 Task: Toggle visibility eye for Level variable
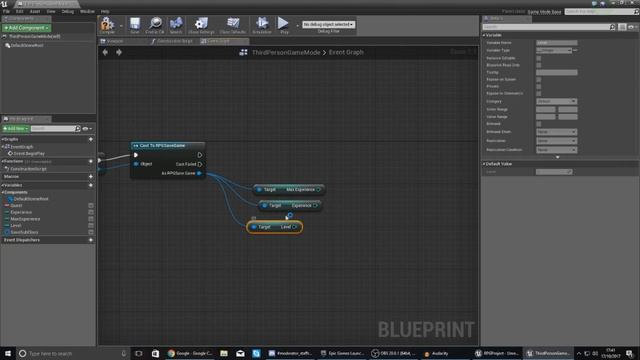[91, 225]
